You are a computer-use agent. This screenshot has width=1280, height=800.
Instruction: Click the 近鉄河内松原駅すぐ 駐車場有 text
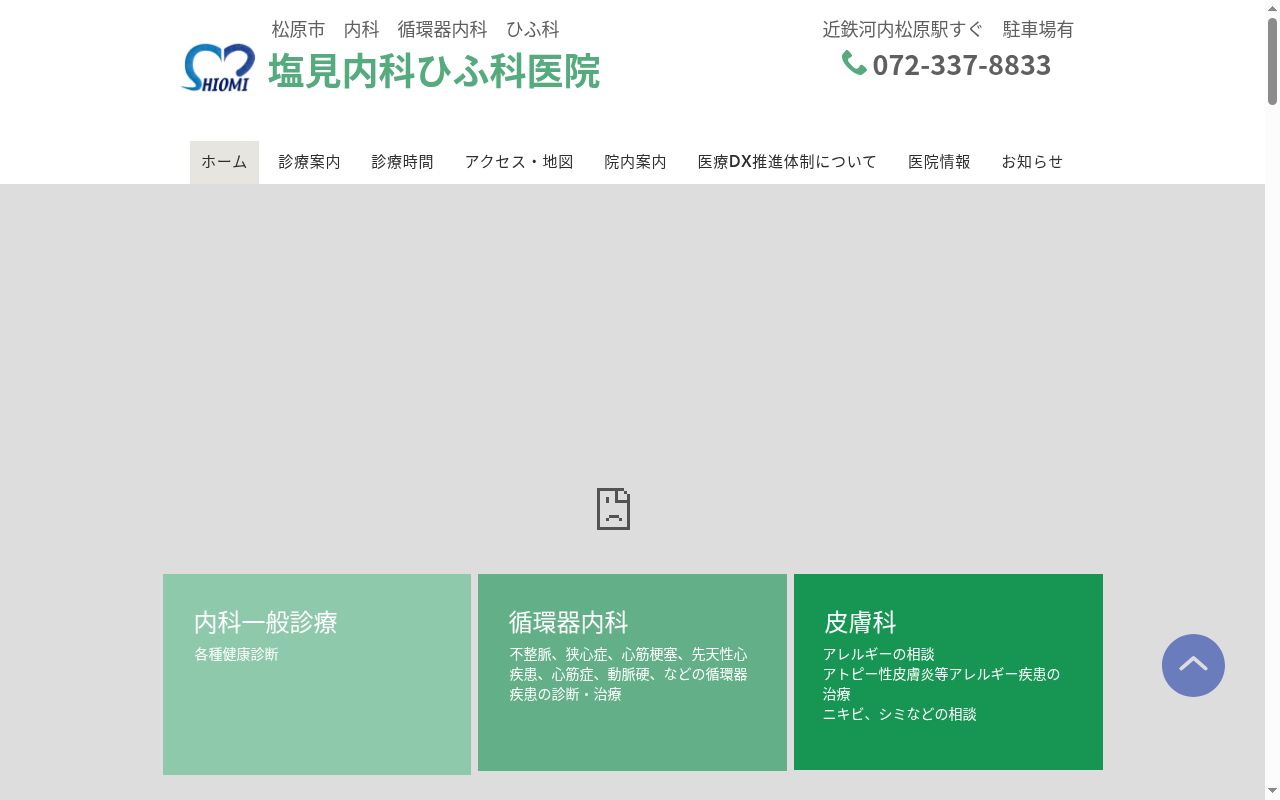pos(948,30)
